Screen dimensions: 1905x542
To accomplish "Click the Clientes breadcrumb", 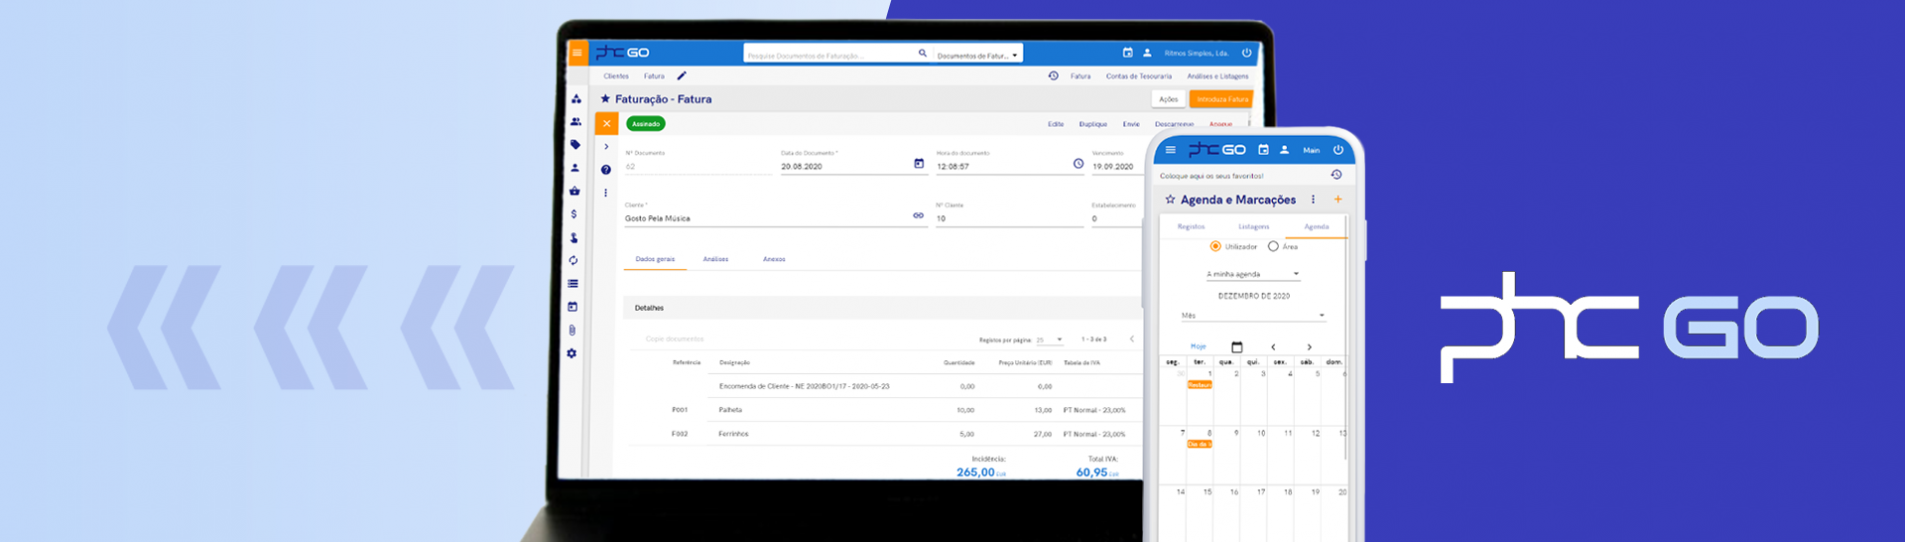I will coord(616,76).
